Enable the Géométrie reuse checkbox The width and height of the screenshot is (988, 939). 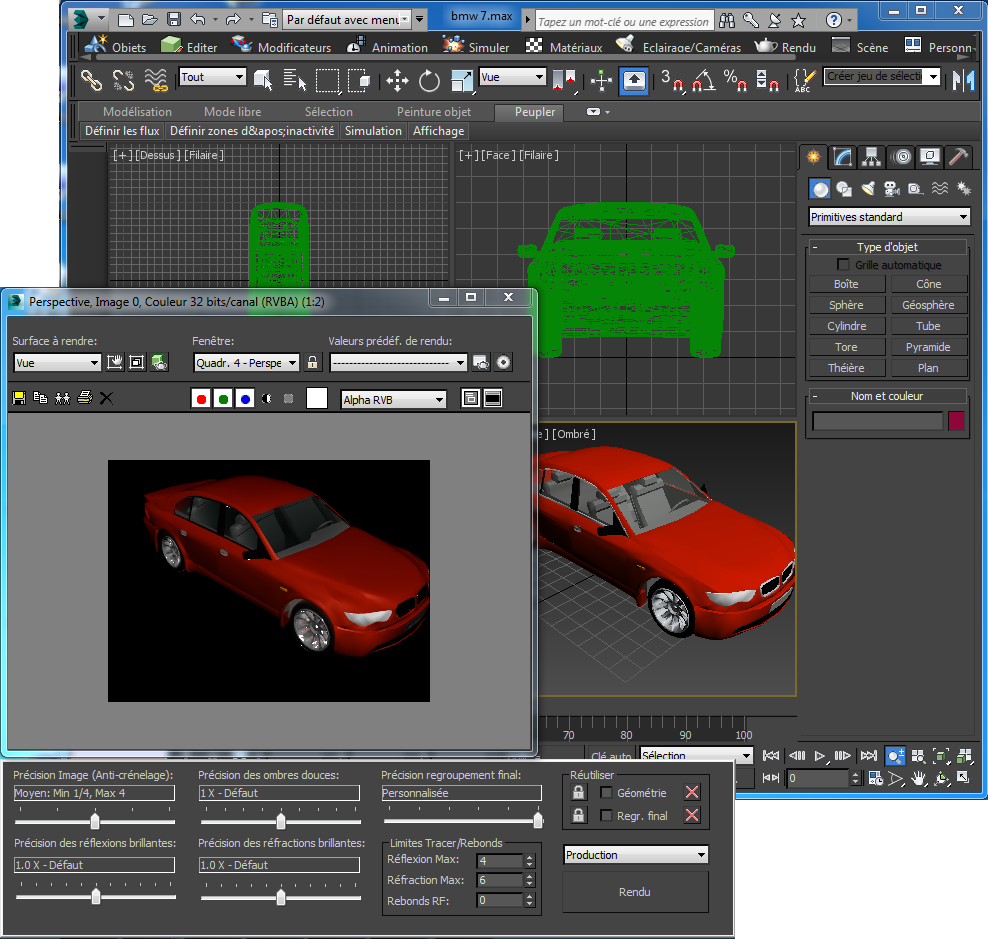(x=606, y=793)
